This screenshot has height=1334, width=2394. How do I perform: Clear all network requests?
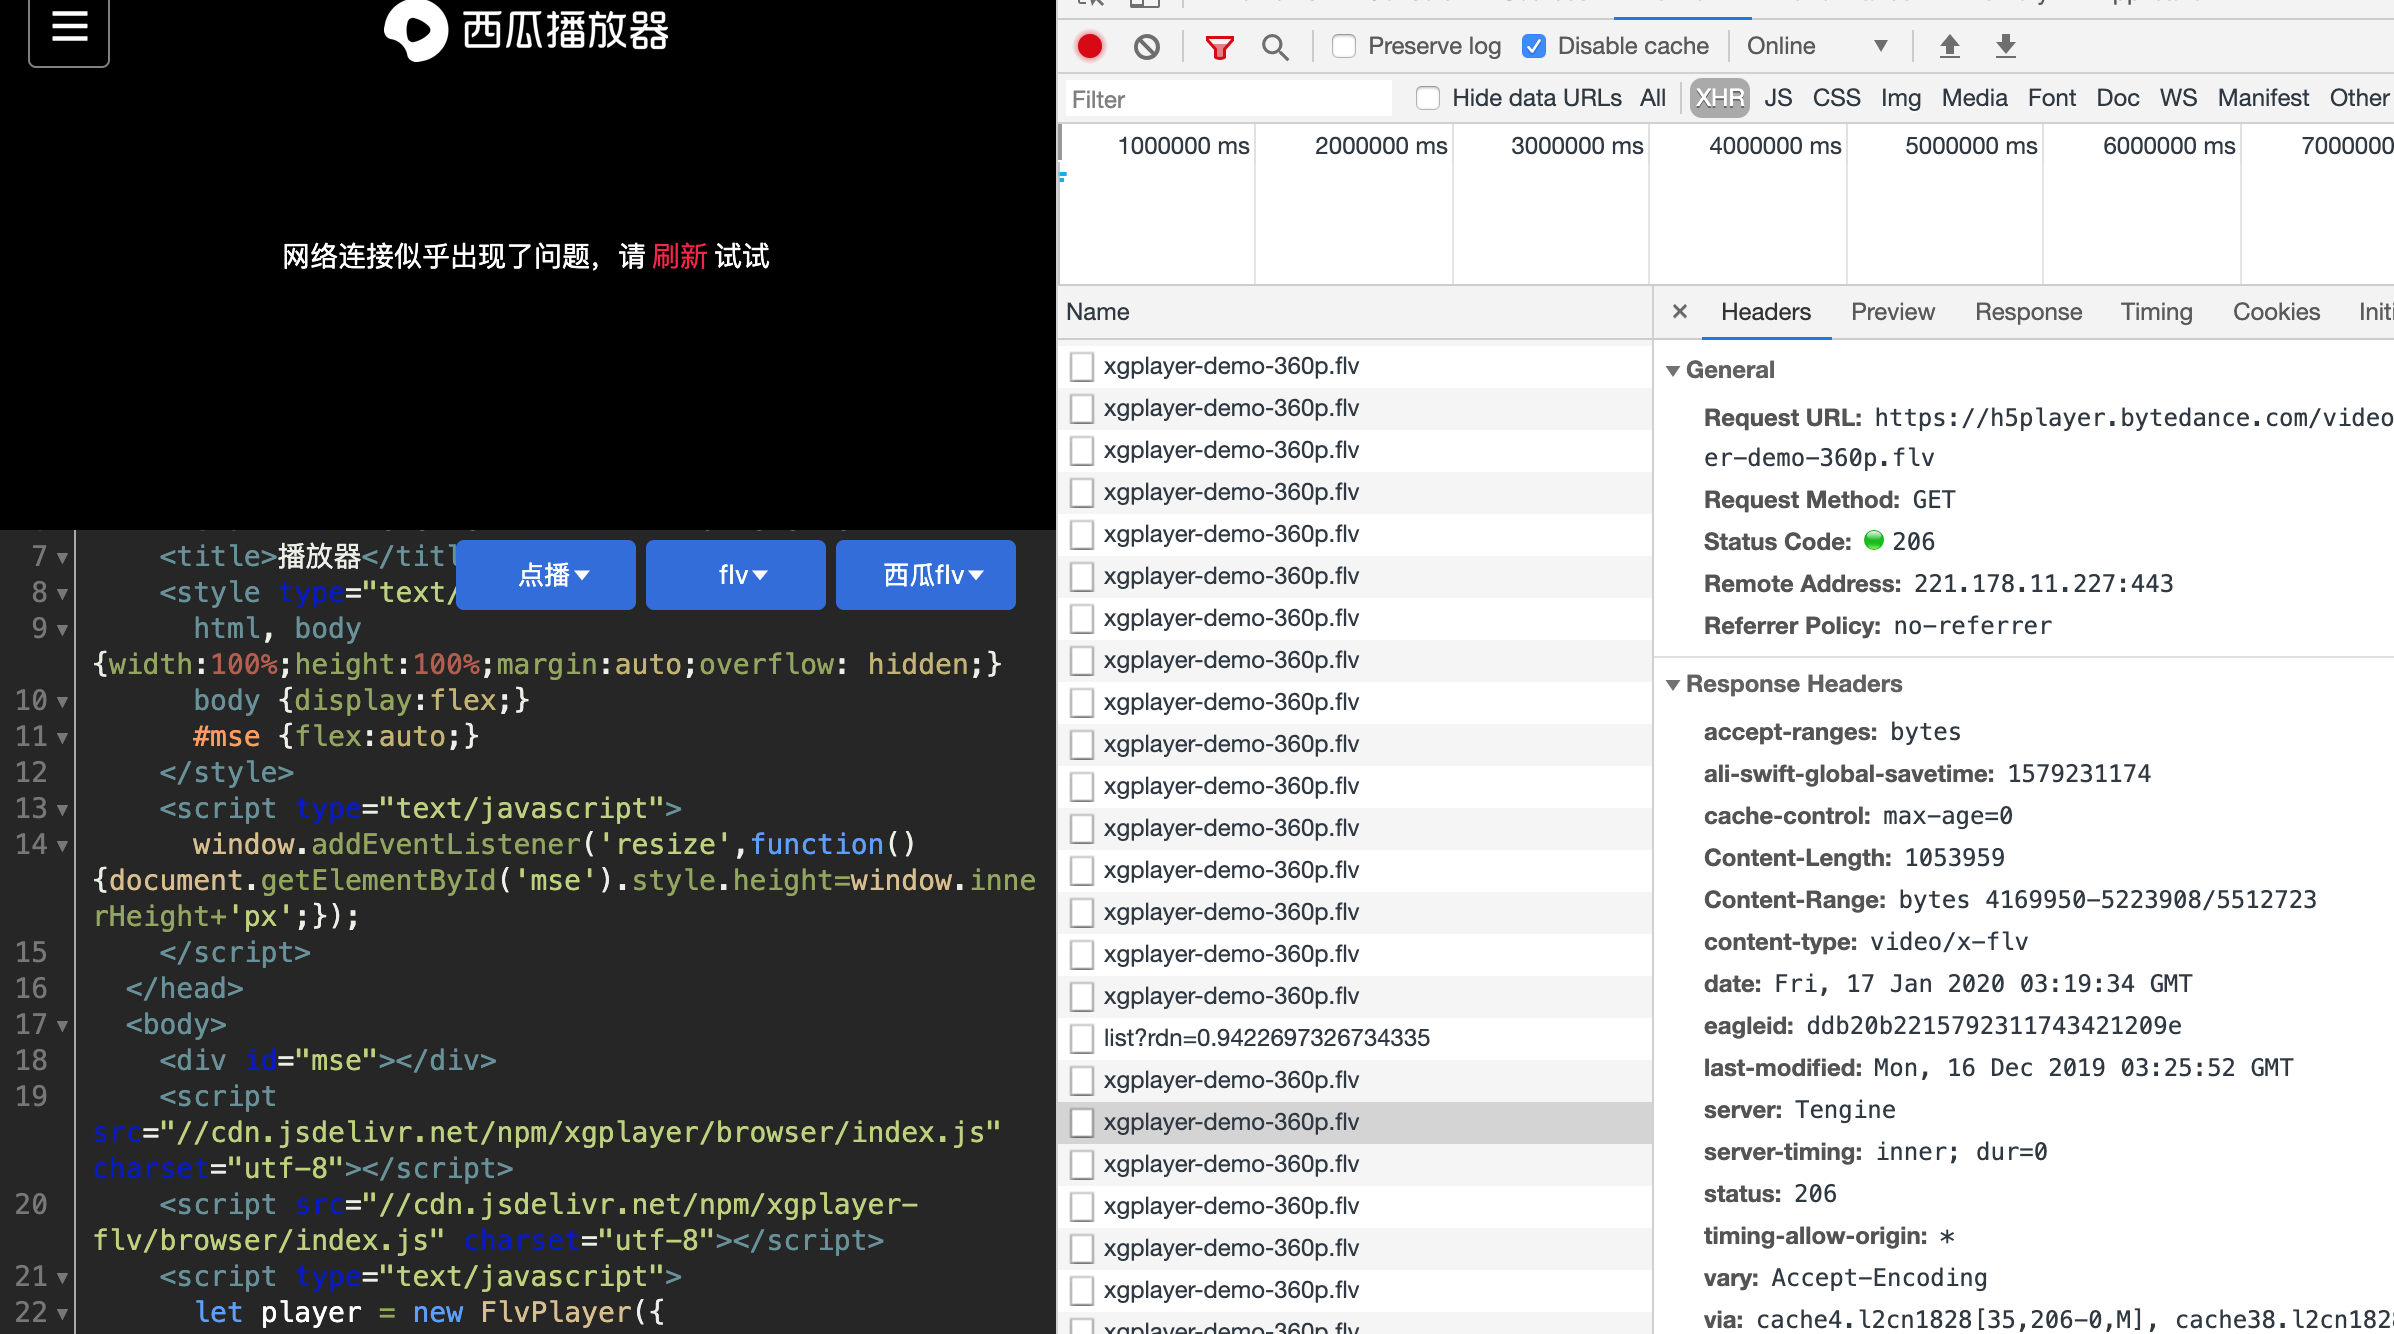click(x=1147, y=46)
